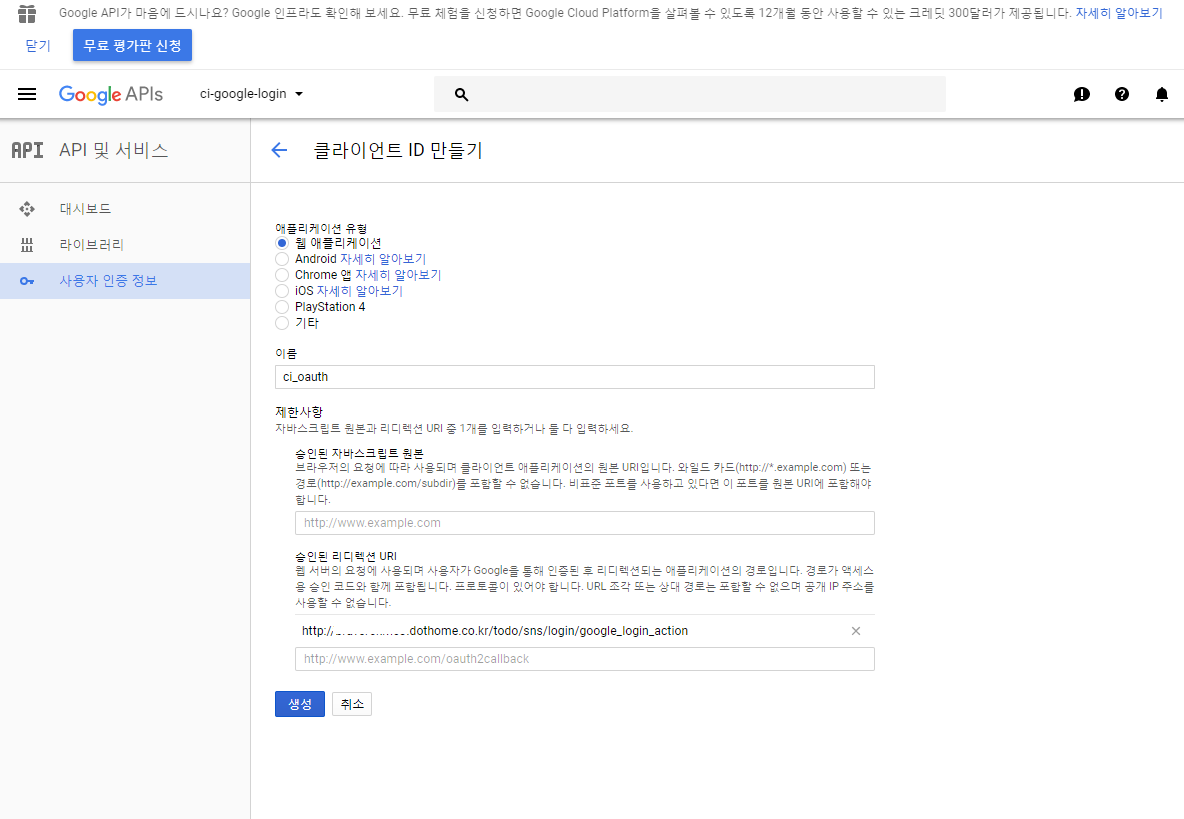The height and width of the screenshot is (819, 1184).
Task: Click the Google APIs logo
Action: click(111, 94)
